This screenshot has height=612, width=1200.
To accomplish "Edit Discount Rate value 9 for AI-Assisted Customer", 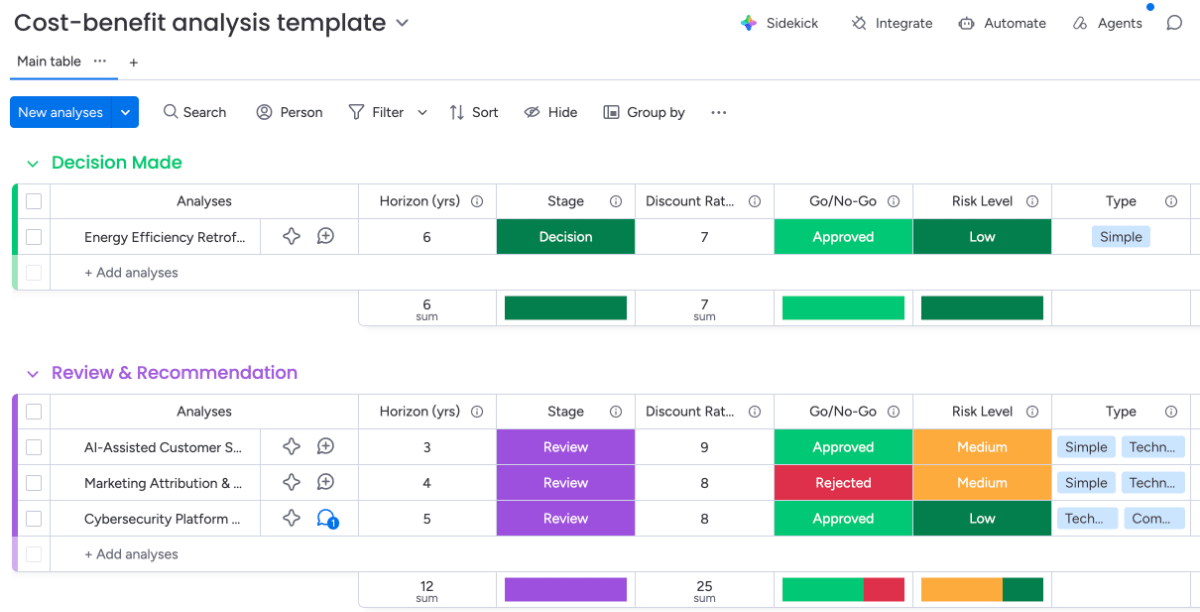I will click(x=705, y=447).
